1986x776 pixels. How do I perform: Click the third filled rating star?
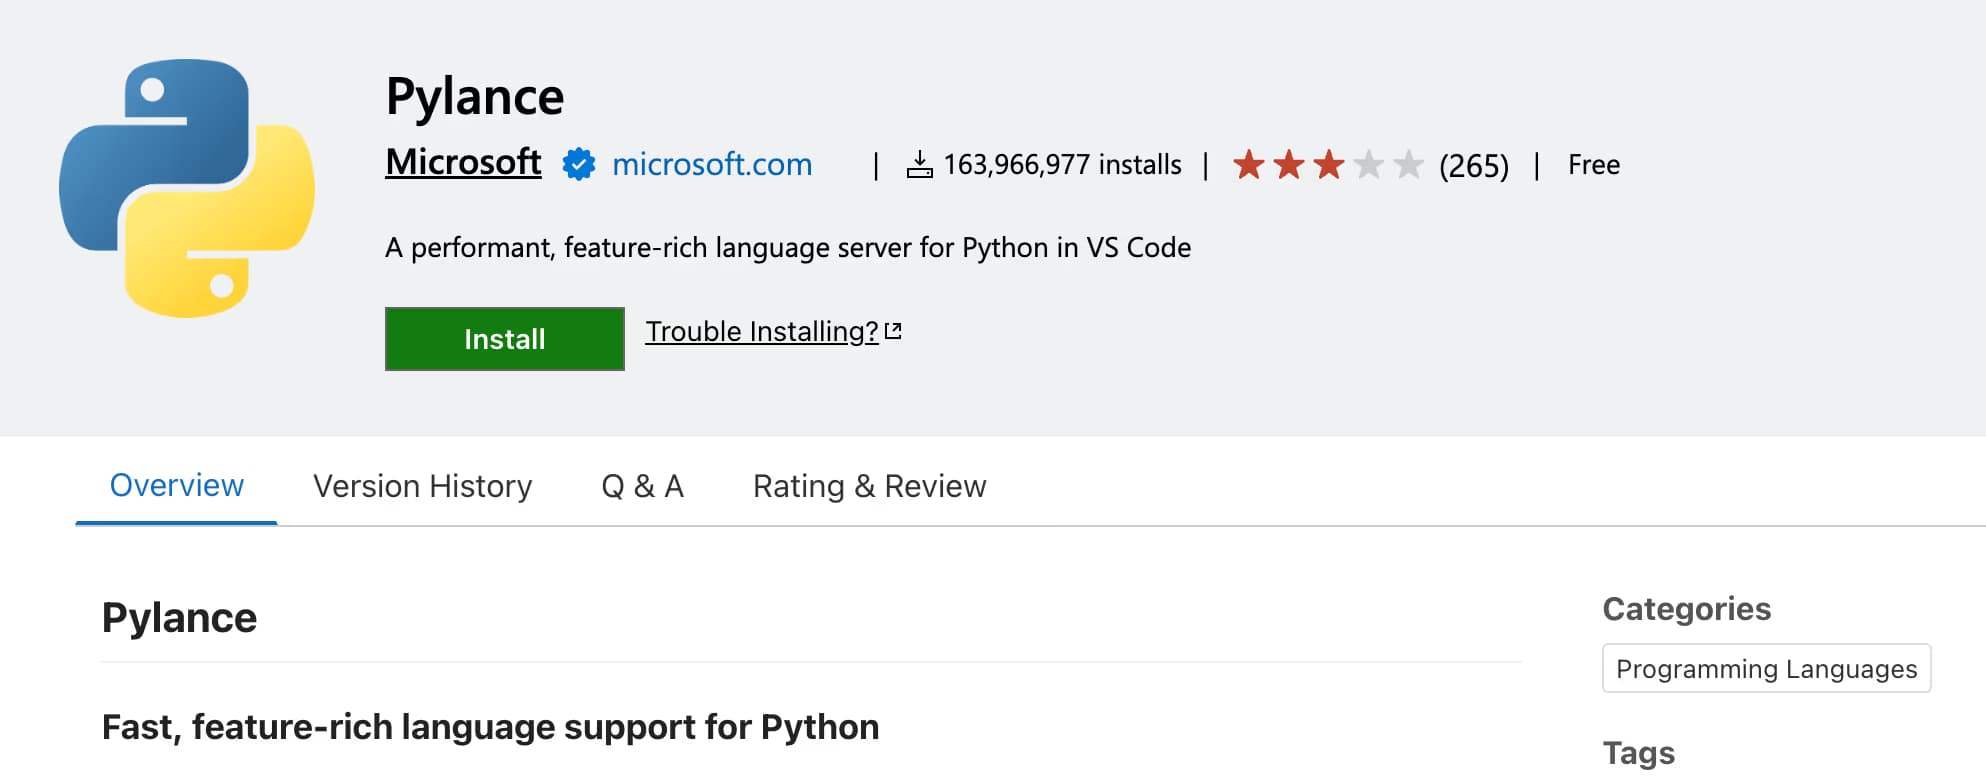pos(1329,164)
